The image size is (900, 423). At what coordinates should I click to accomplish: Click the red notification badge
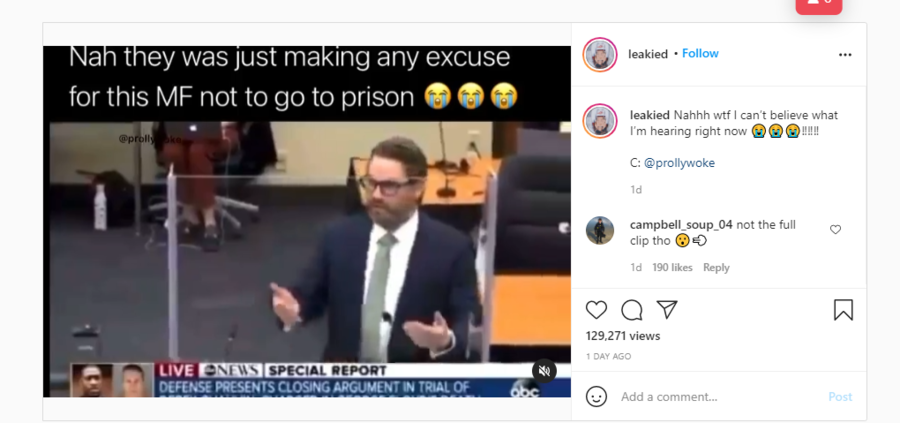click(818, 6)
